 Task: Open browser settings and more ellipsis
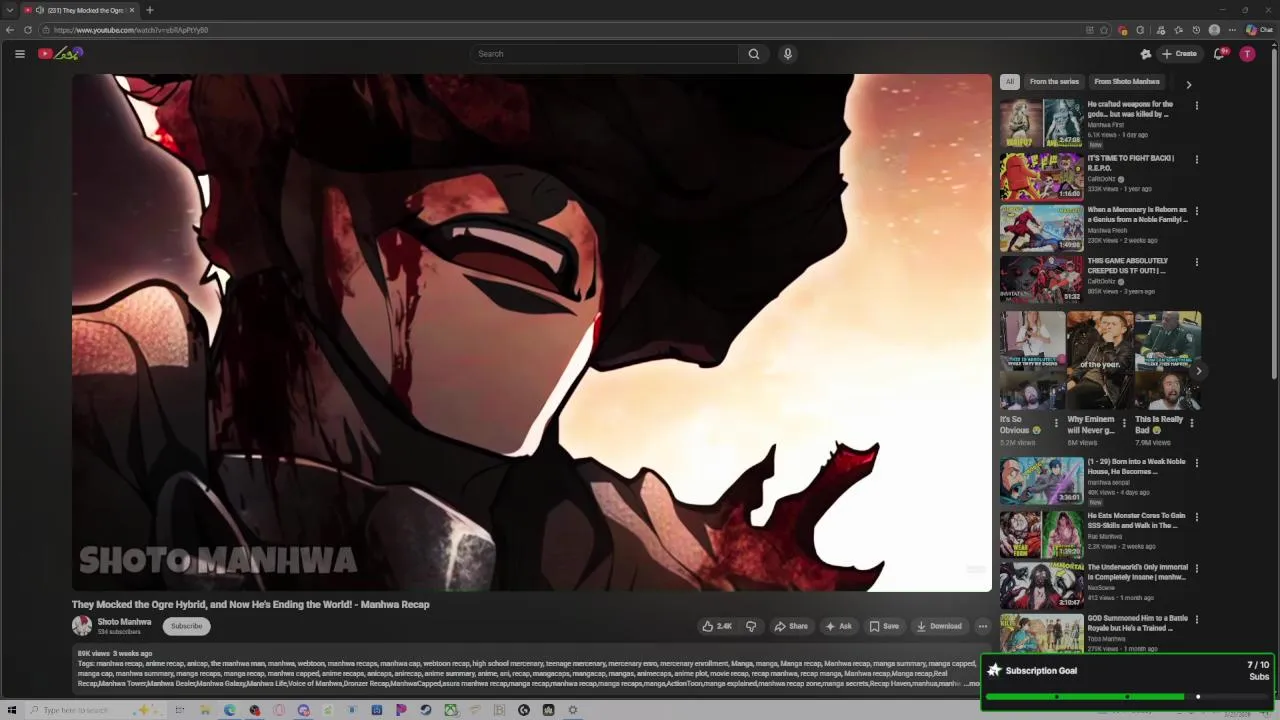coord(1232,30)
